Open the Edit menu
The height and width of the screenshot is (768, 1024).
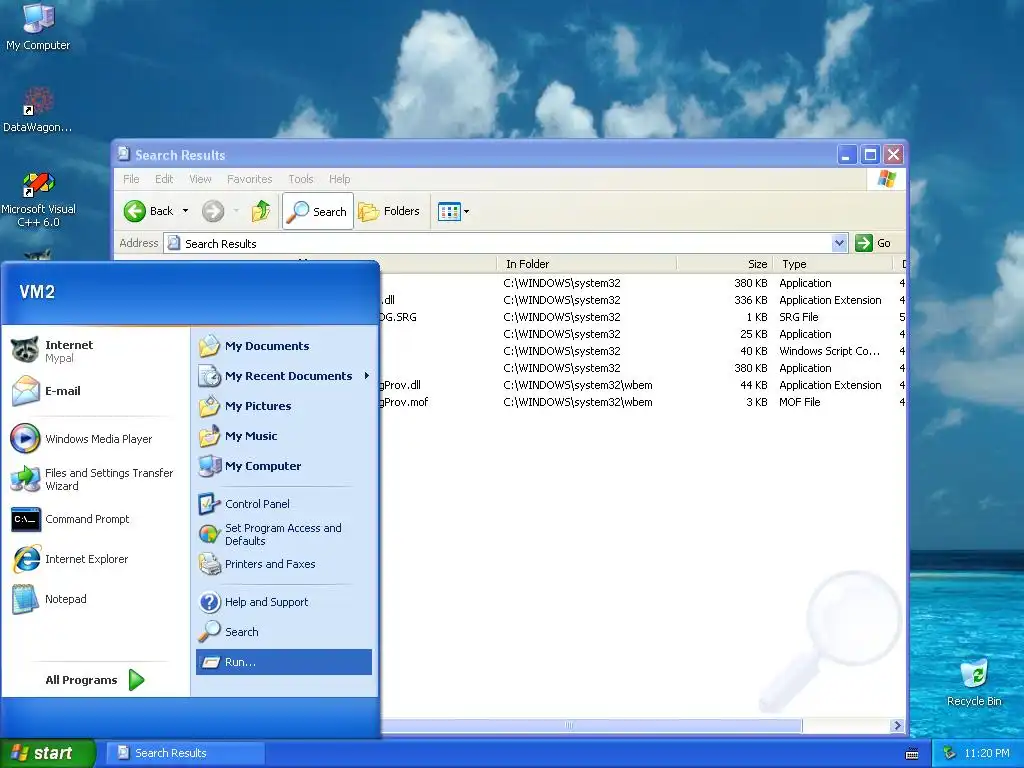tap(164, 179)
